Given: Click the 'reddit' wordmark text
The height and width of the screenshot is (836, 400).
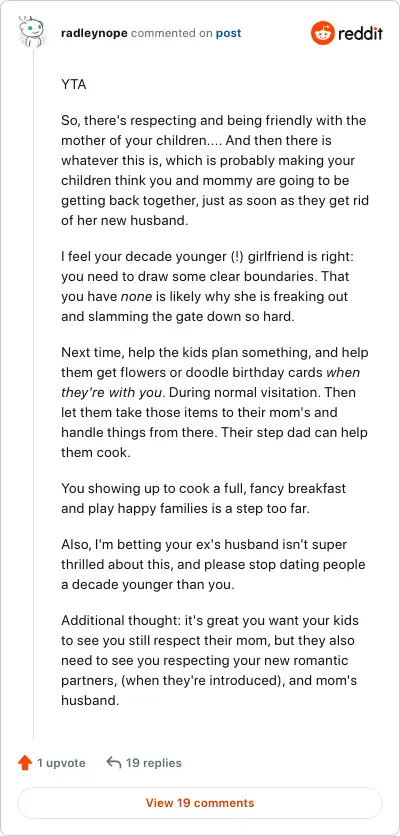Looking at the screenshot, I should pyautogui.click(x=359, y=34).
